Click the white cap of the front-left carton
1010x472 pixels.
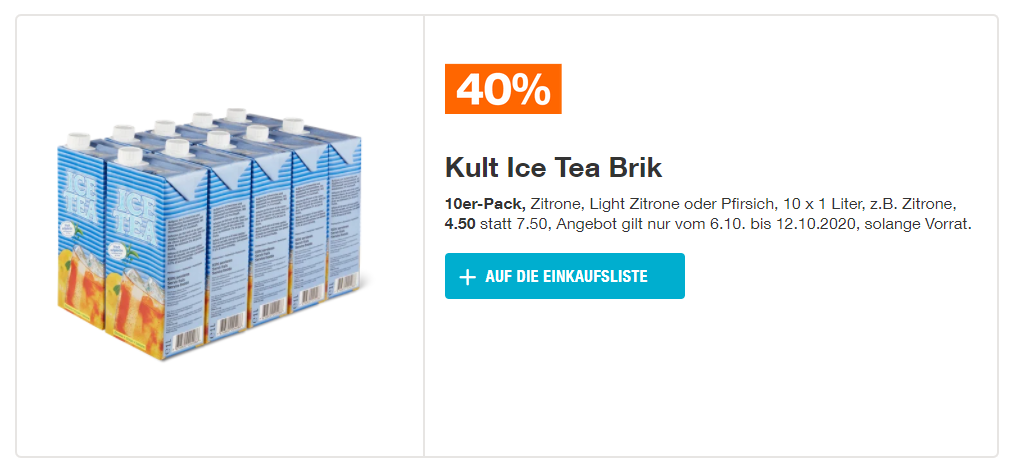tap(80, 141)
